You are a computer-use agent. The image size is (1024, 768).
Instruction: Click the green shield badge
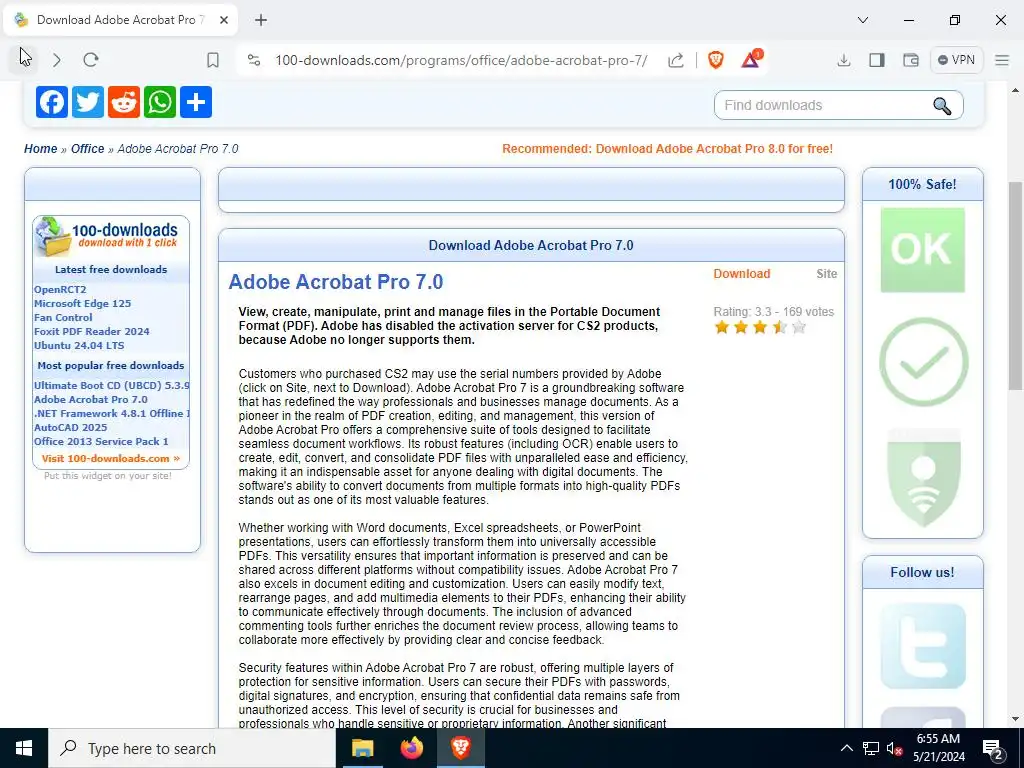(923, 478)
